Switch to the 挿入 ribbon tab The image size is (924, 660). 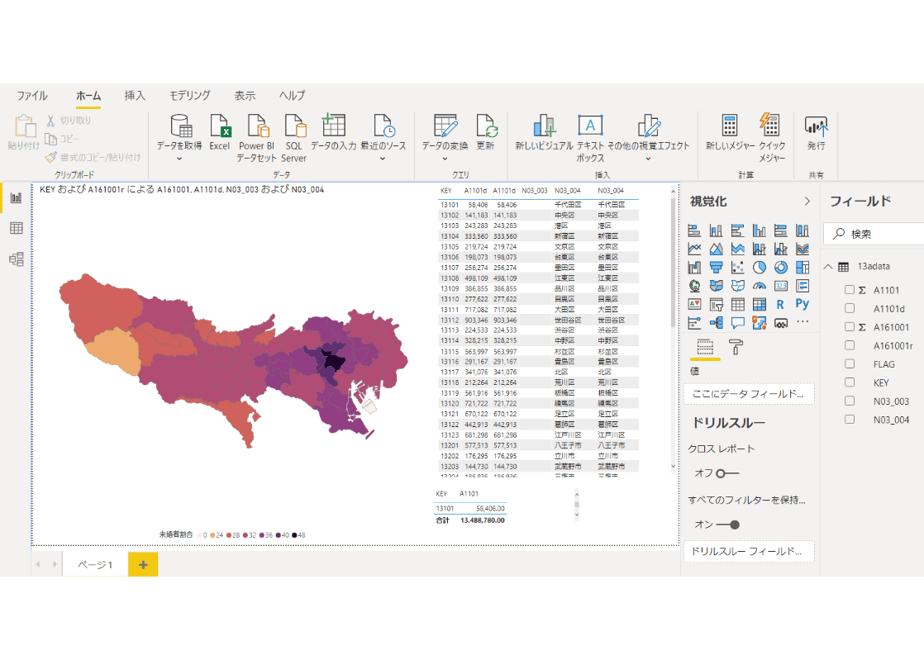point(135,95)
